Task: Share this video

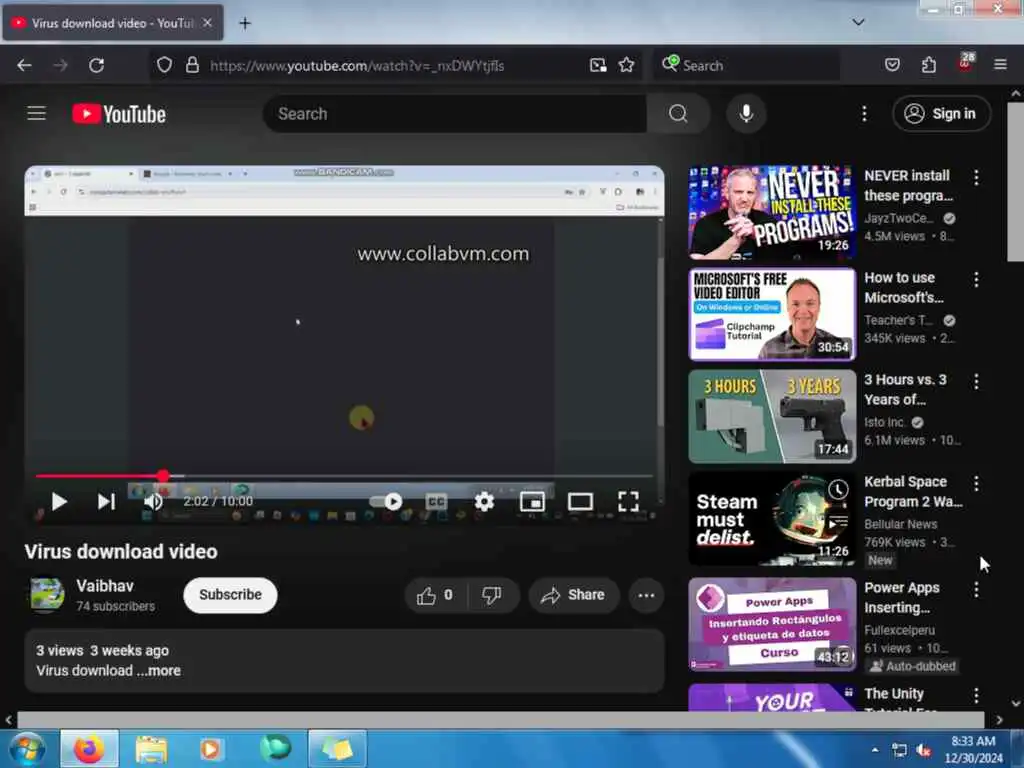Action: 573,595
